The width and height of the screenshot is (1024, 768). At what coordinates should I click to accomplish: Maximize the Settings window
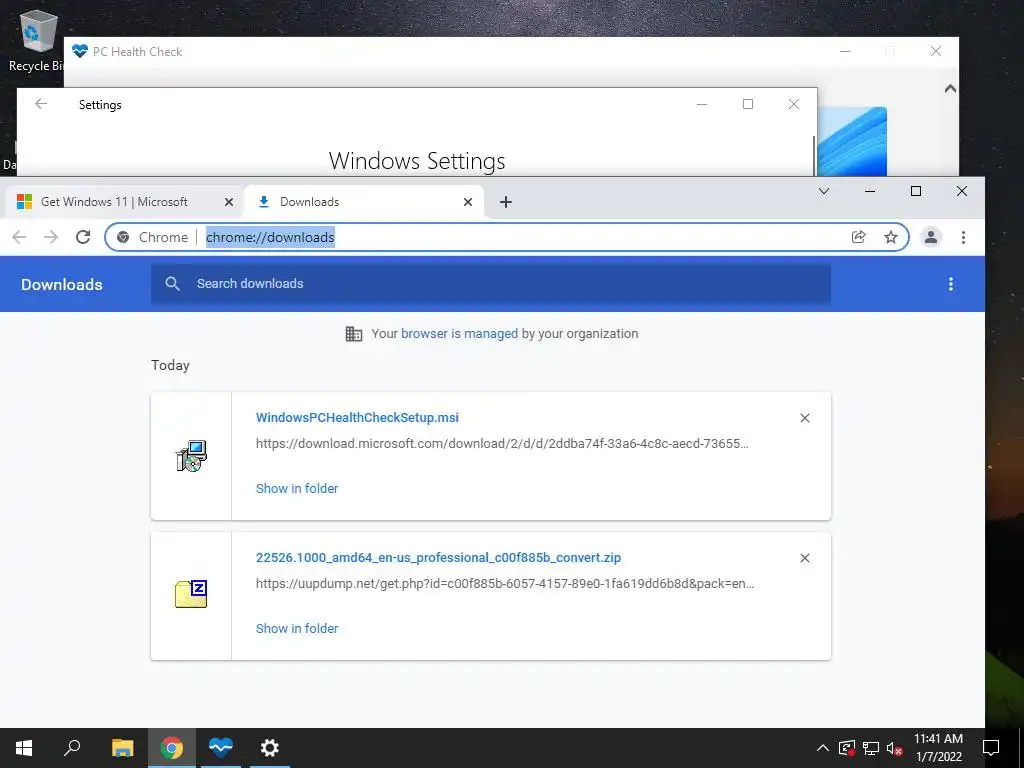(748, 104)
